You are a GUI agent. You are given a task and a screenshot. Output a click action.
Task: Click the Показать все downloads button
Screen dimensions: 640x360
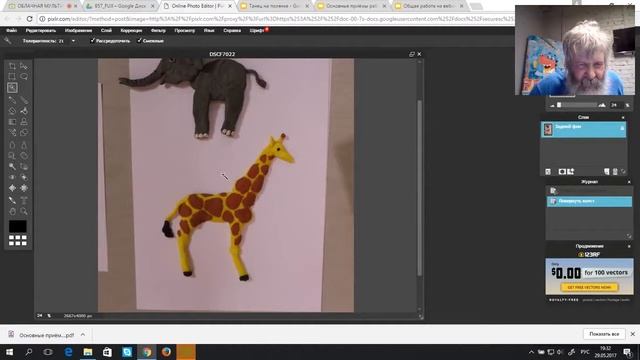[604, 334]
